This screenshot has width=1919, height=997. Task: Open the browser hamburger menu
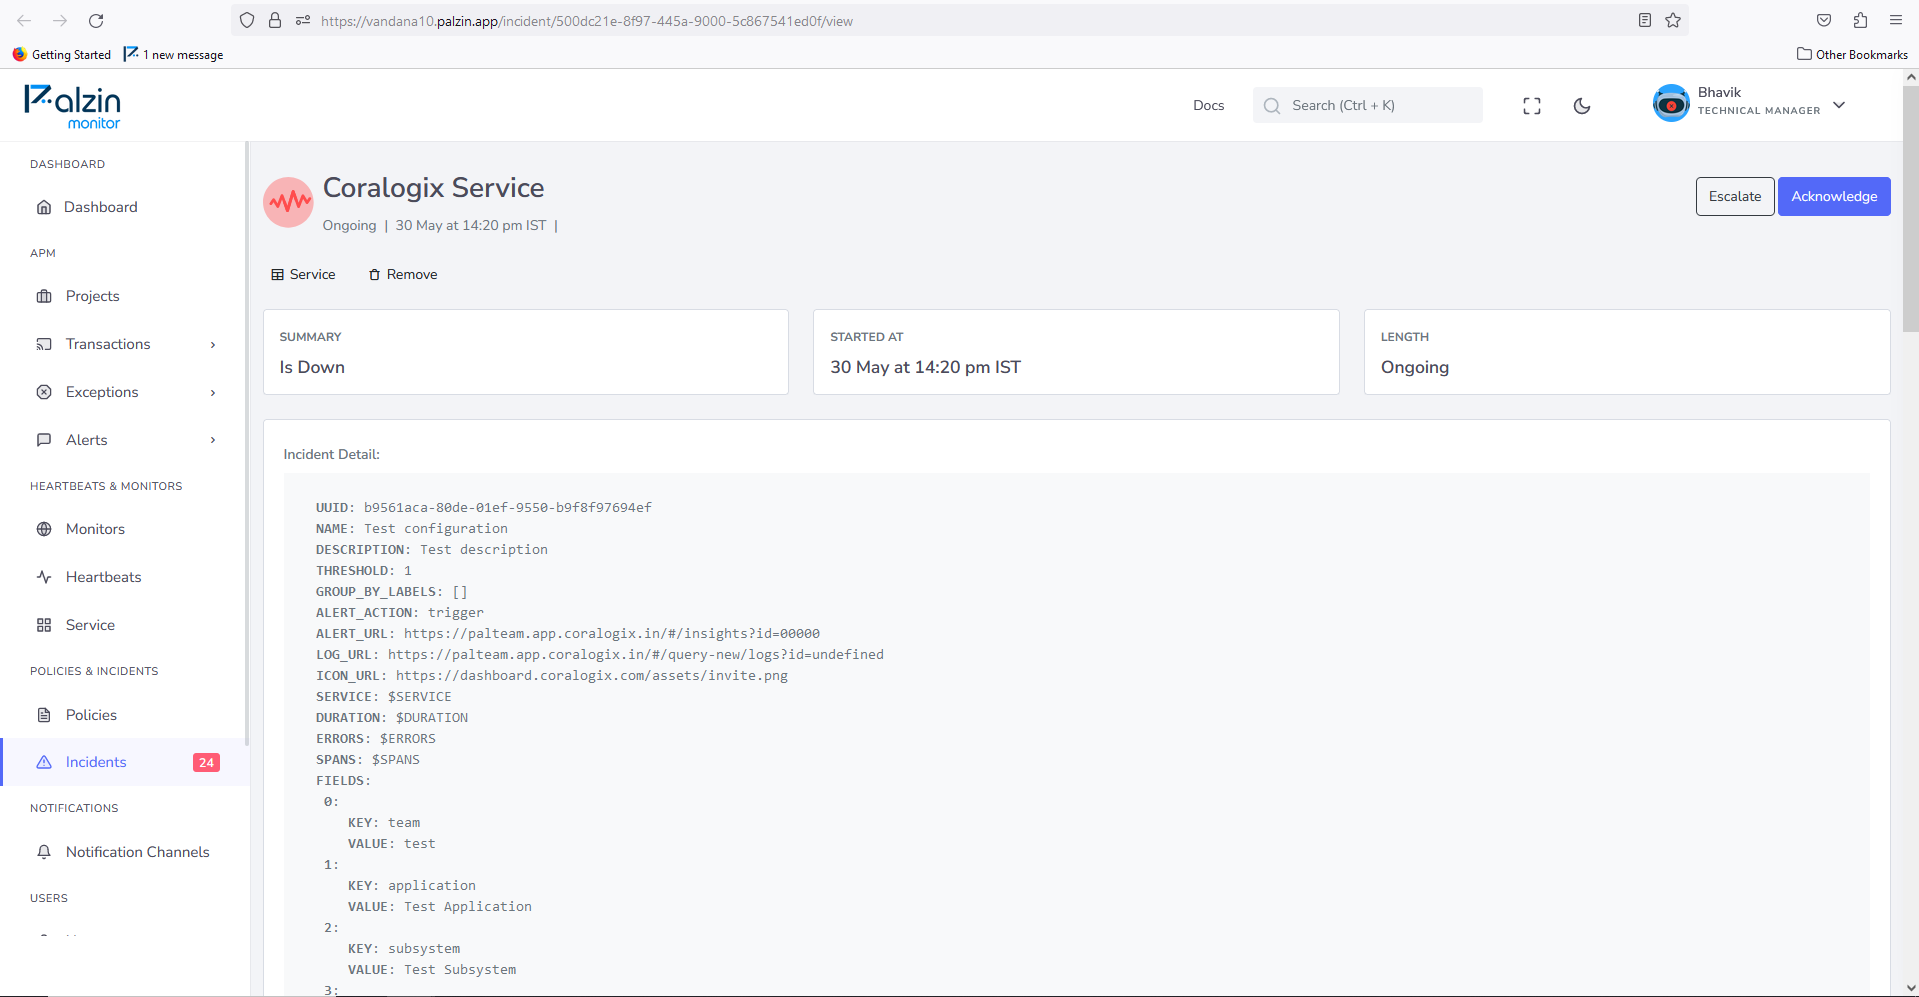click(1896, 20)
